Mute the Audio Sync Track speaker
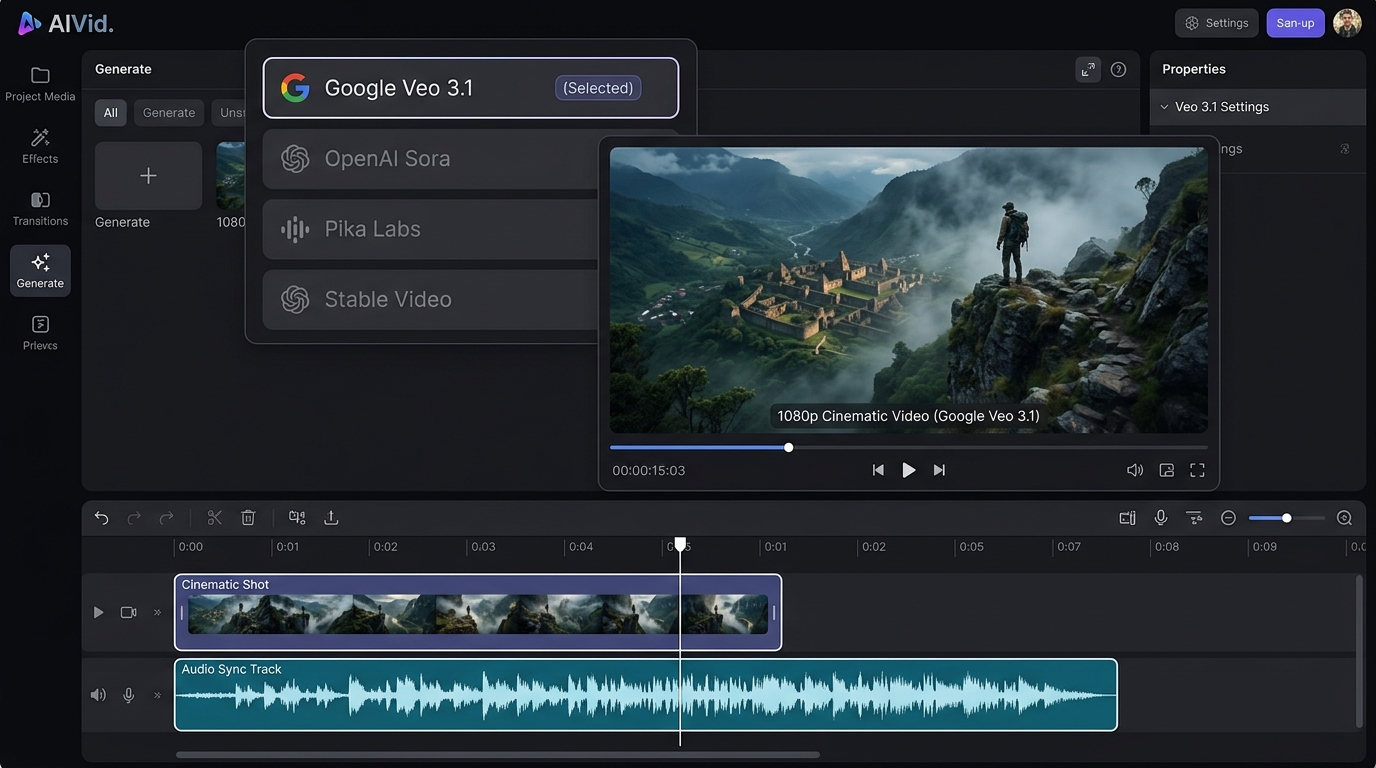 point(98,695)
